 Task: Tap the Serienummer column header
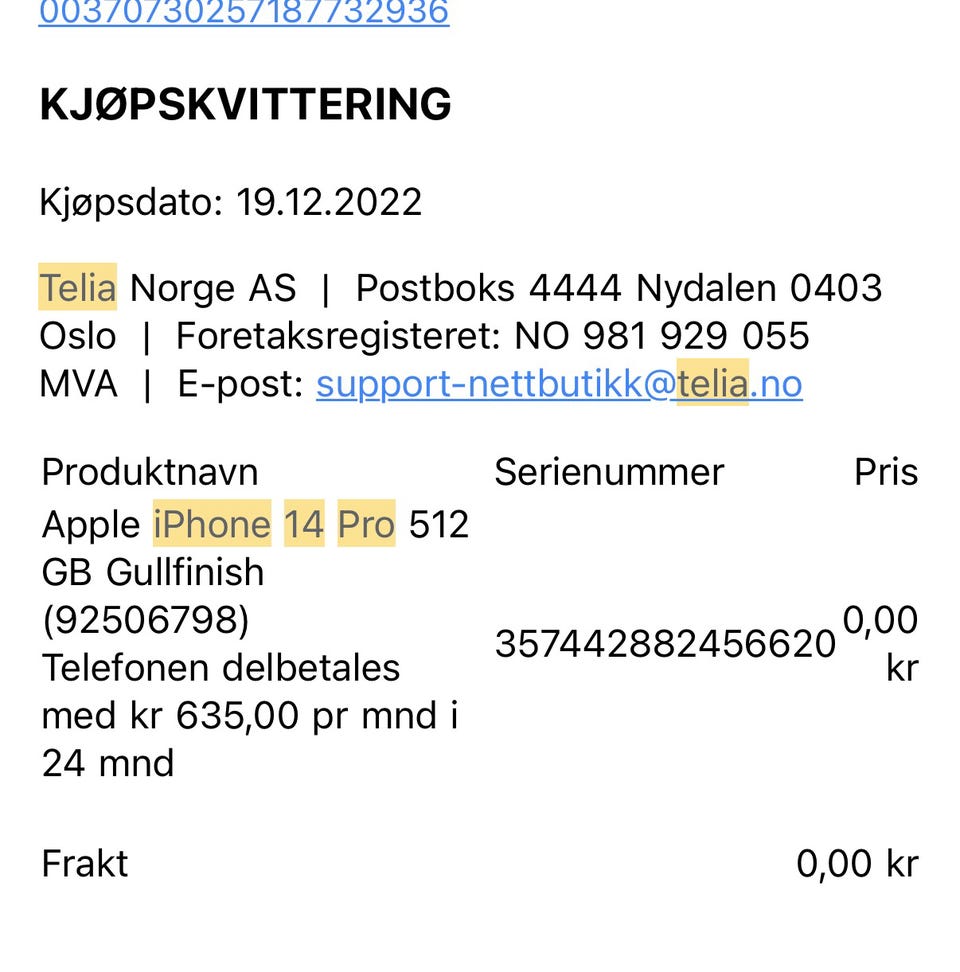coord(609,472)
